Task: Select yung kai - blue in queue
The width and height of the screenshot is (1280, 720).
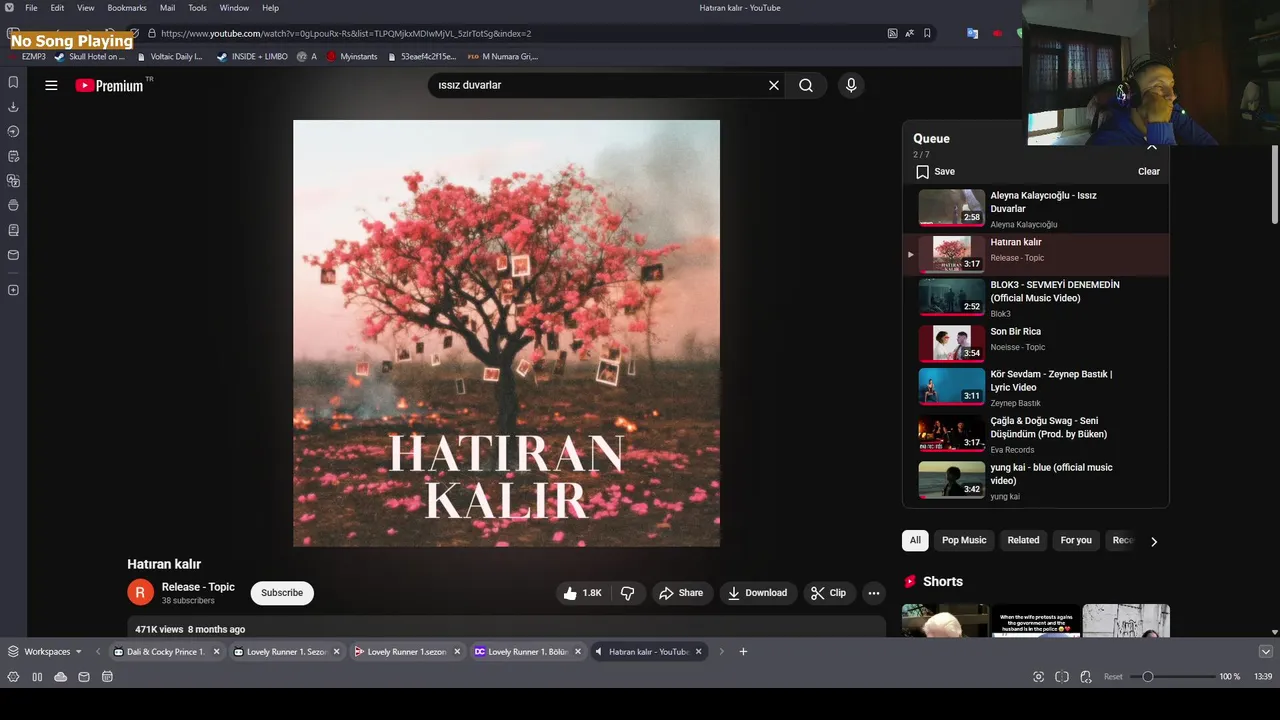Action: coord(1035,480)
